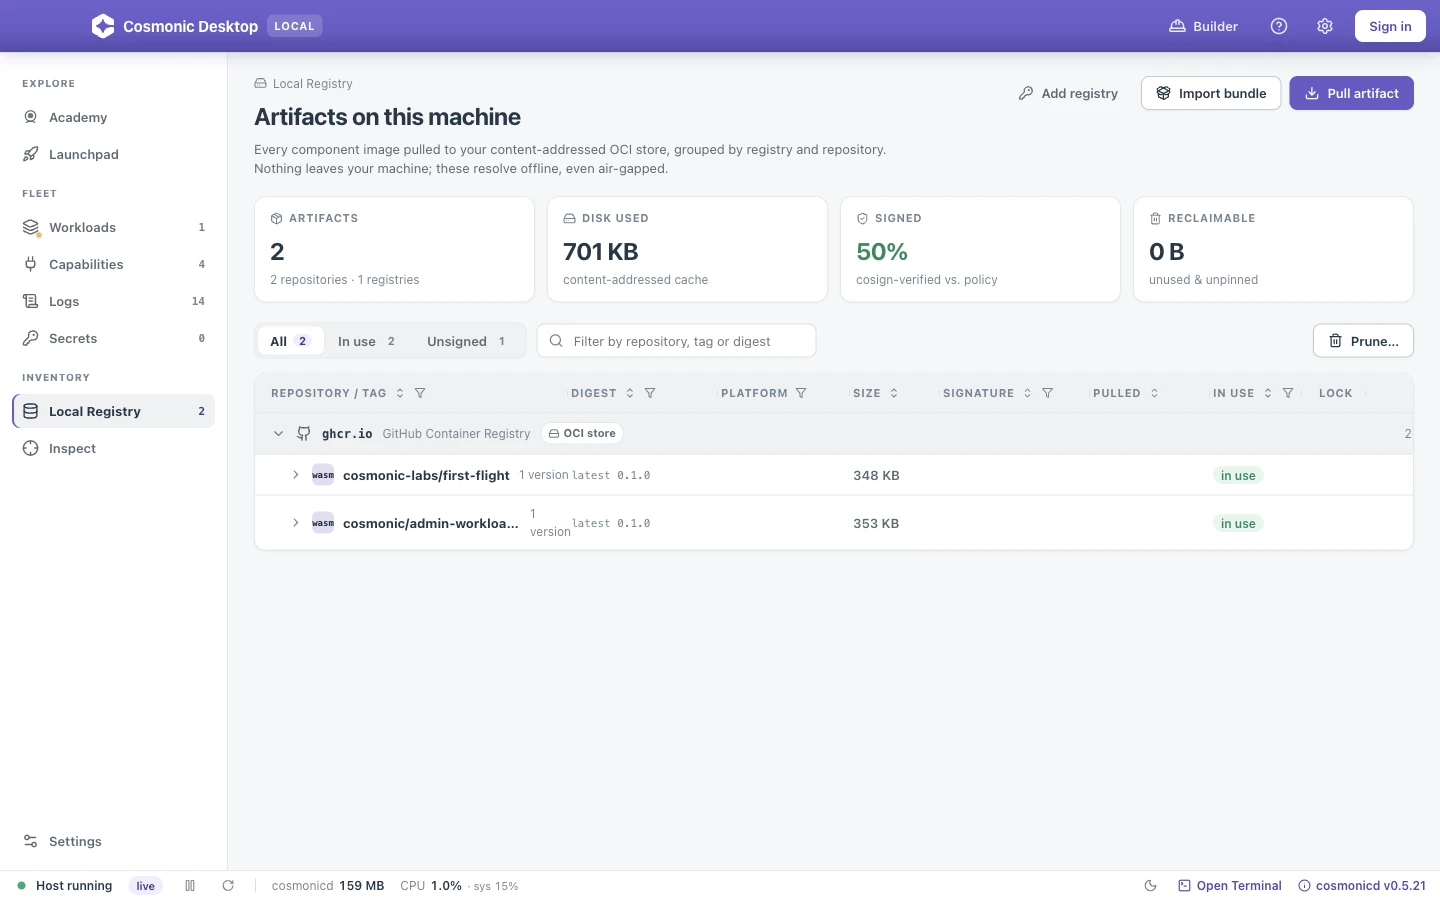Open Launchpad in the sidebar
The height and width of the screenshot is (900, 1440).
(113, 154)
